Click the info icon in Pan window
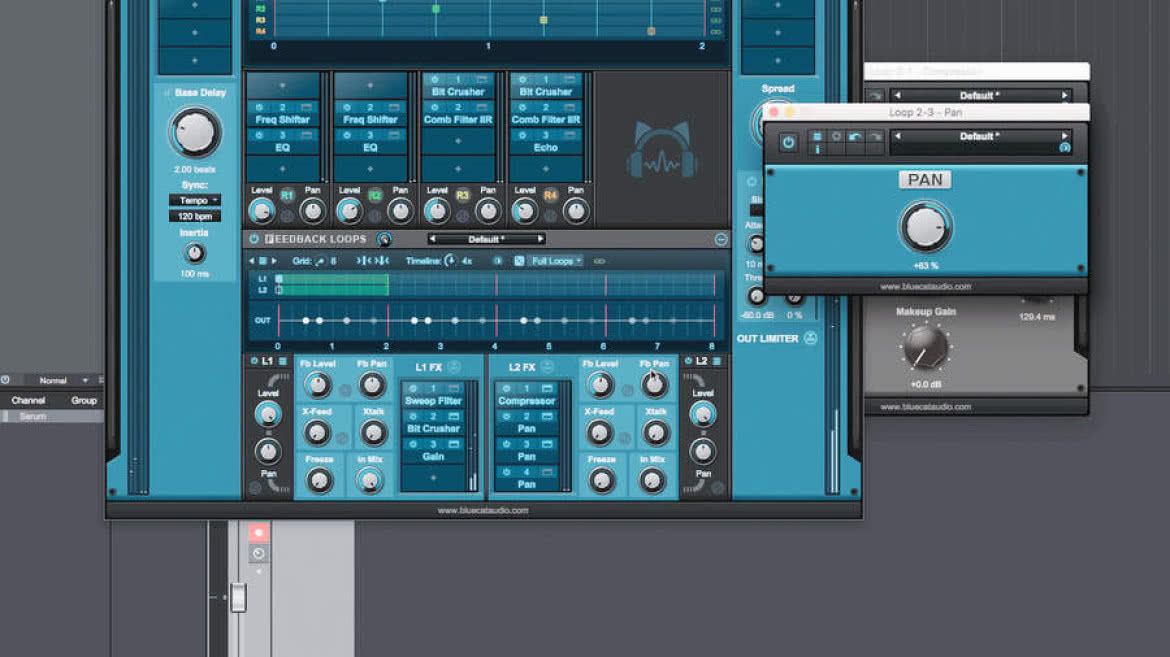1170x657 pixels. (817, 149)
